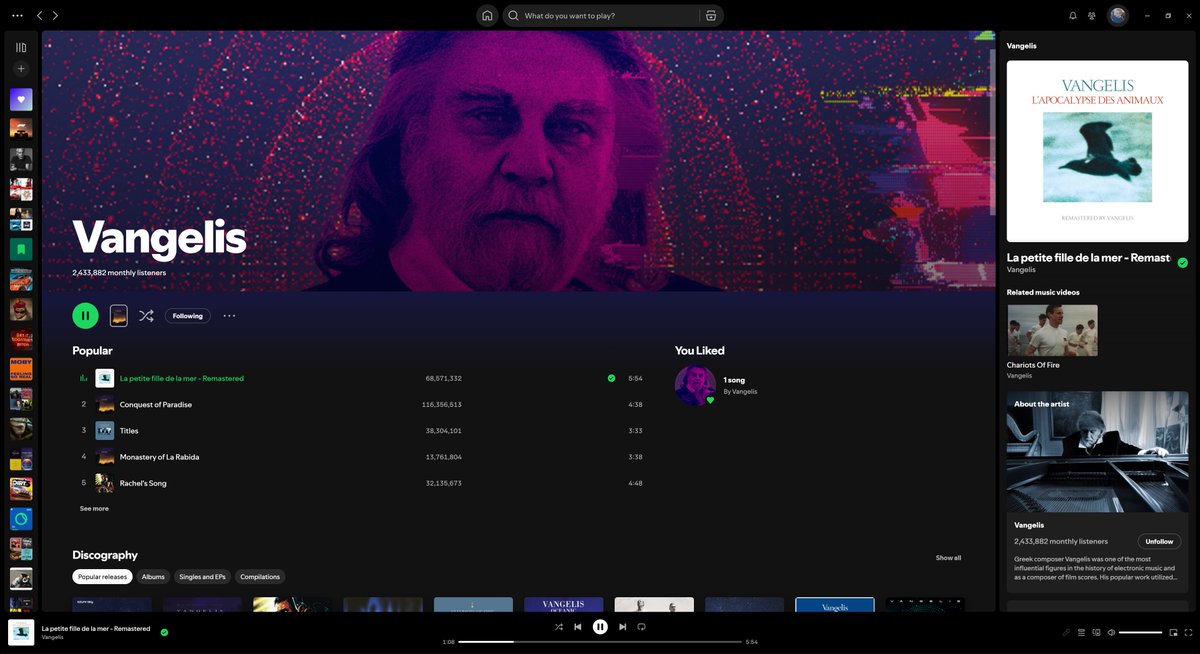Show all discography releases
Viewport: 1200px width, 654px height.
(948, 558)
